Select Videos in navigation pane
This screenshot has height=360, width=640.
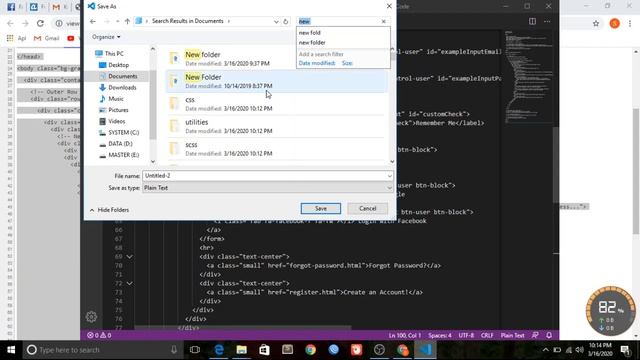coord(112,121)
